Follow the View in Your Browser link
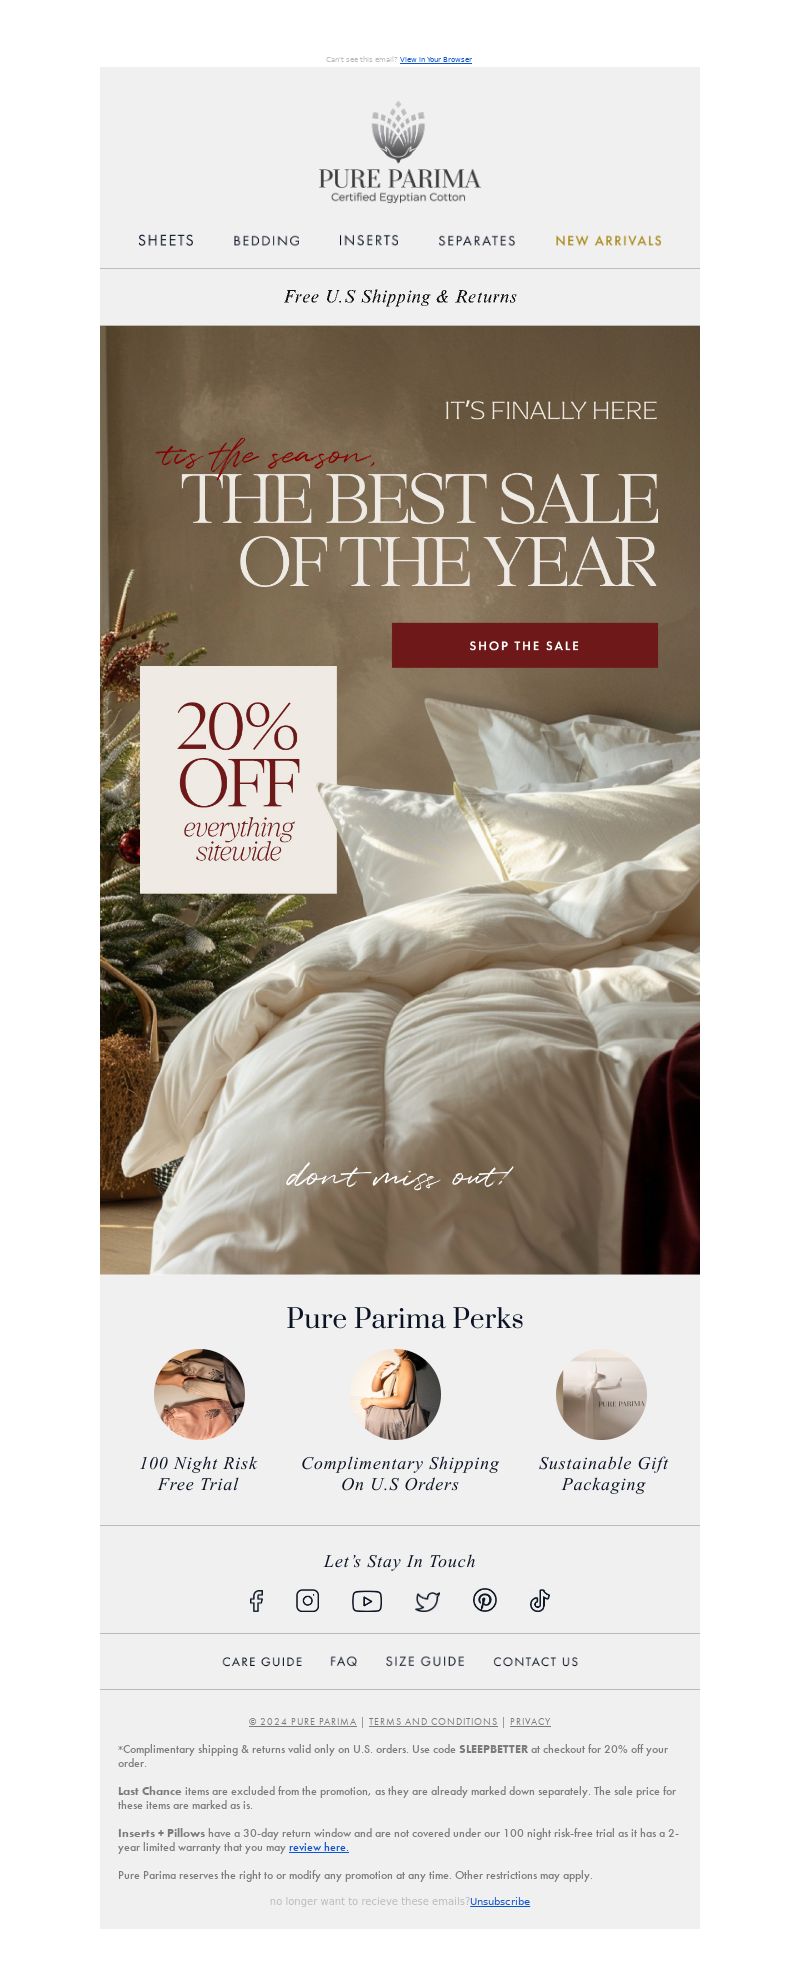The height and width of the screenshot is (1968, 800). click(x=436, y=59)
